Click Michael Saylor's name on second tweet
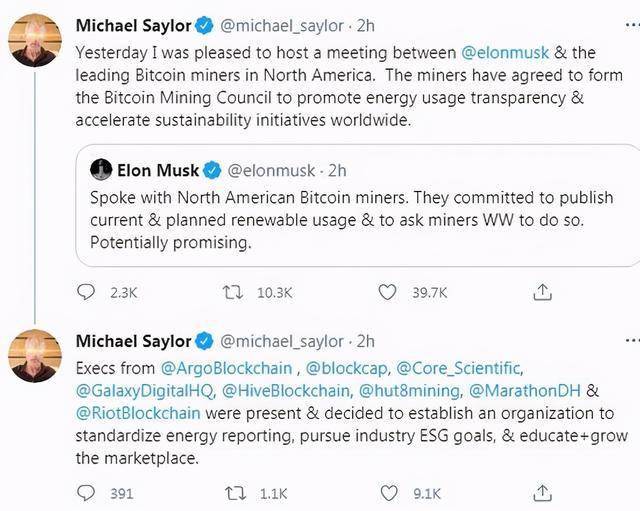Screen dimensions: 640x511 click(x=132, y=340)
